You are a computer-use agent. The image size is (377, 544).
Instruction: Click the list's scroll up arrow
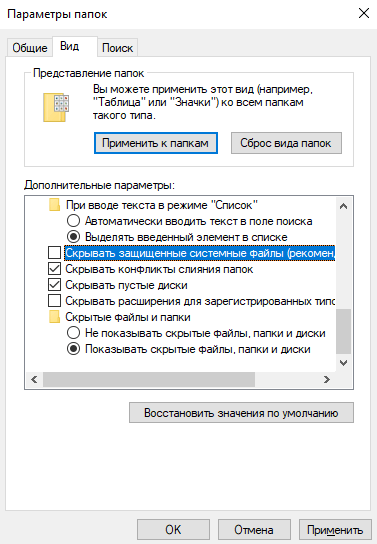point(343,206)
